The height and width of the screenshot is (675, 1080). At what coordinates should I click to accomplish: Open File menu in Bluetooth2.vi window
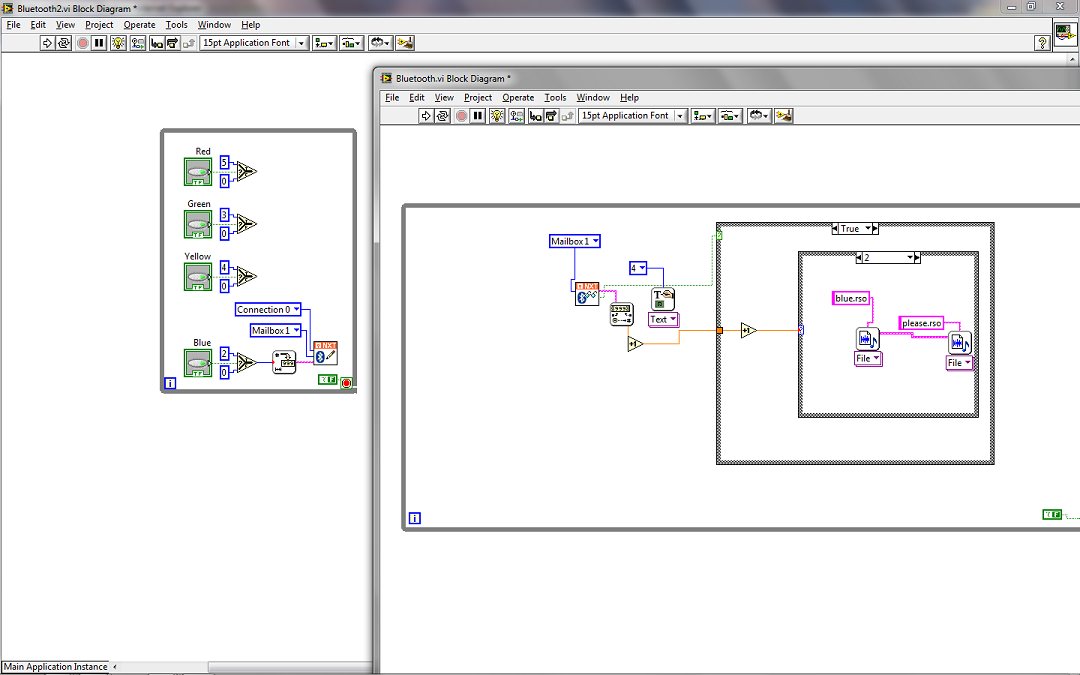pos(13,25)
